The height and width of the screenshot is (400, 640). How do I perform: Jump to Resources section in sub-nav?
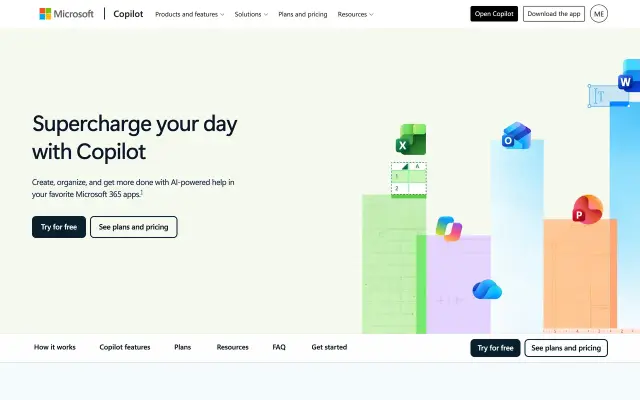(x=233, y=347)
